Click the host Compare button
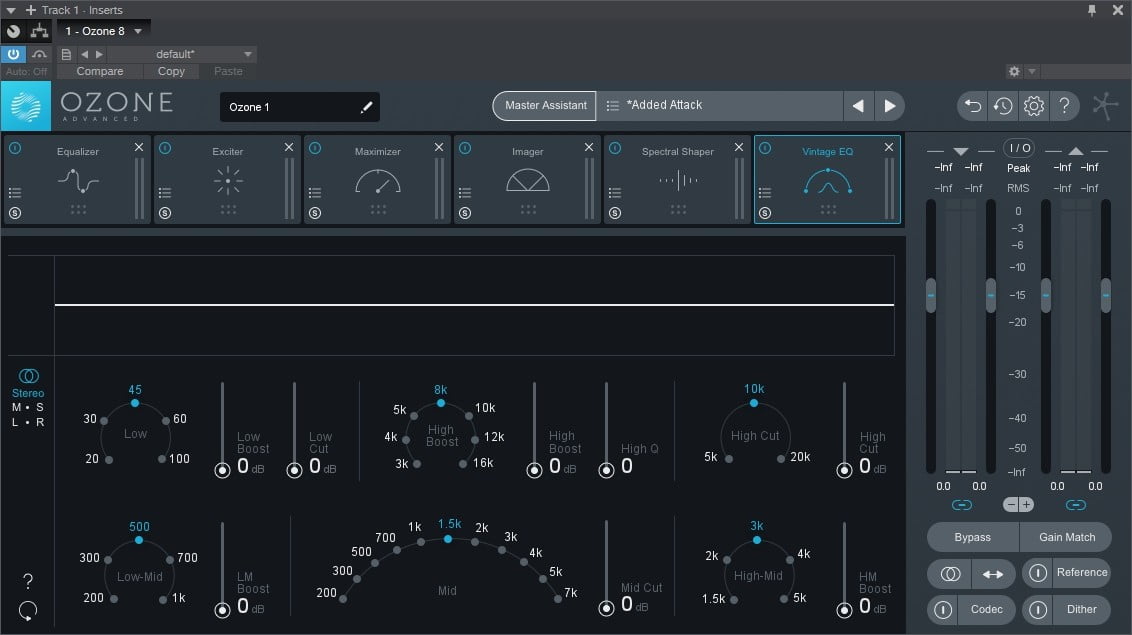The width and height of the screenshot is (1132, 635). click(x=100, y=71)
